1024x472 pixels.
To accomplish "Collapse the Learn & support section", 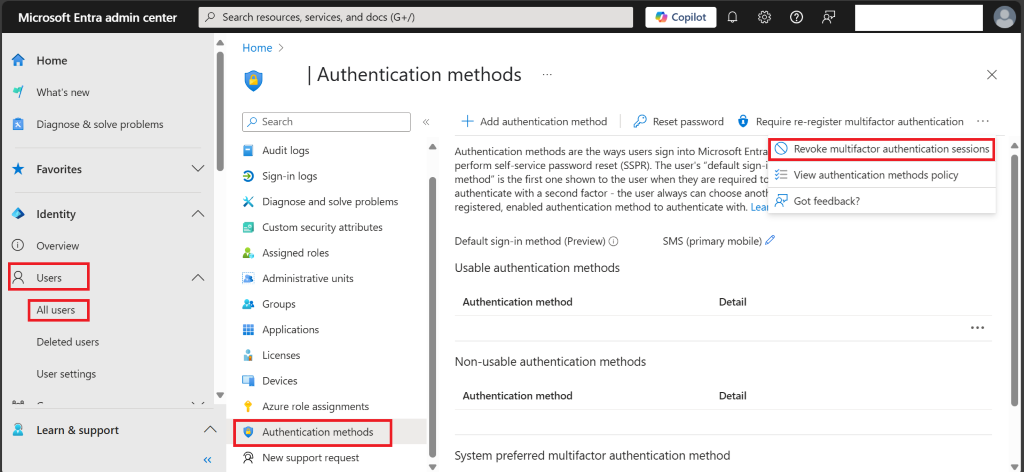I will pyautogui.click(x=210, y=430).
